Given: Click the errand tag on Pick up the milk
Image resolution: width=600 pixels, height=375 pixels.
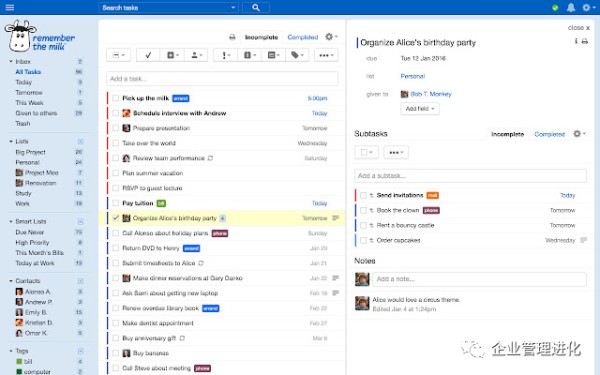Looking at the screenshot, I should 181,98.
